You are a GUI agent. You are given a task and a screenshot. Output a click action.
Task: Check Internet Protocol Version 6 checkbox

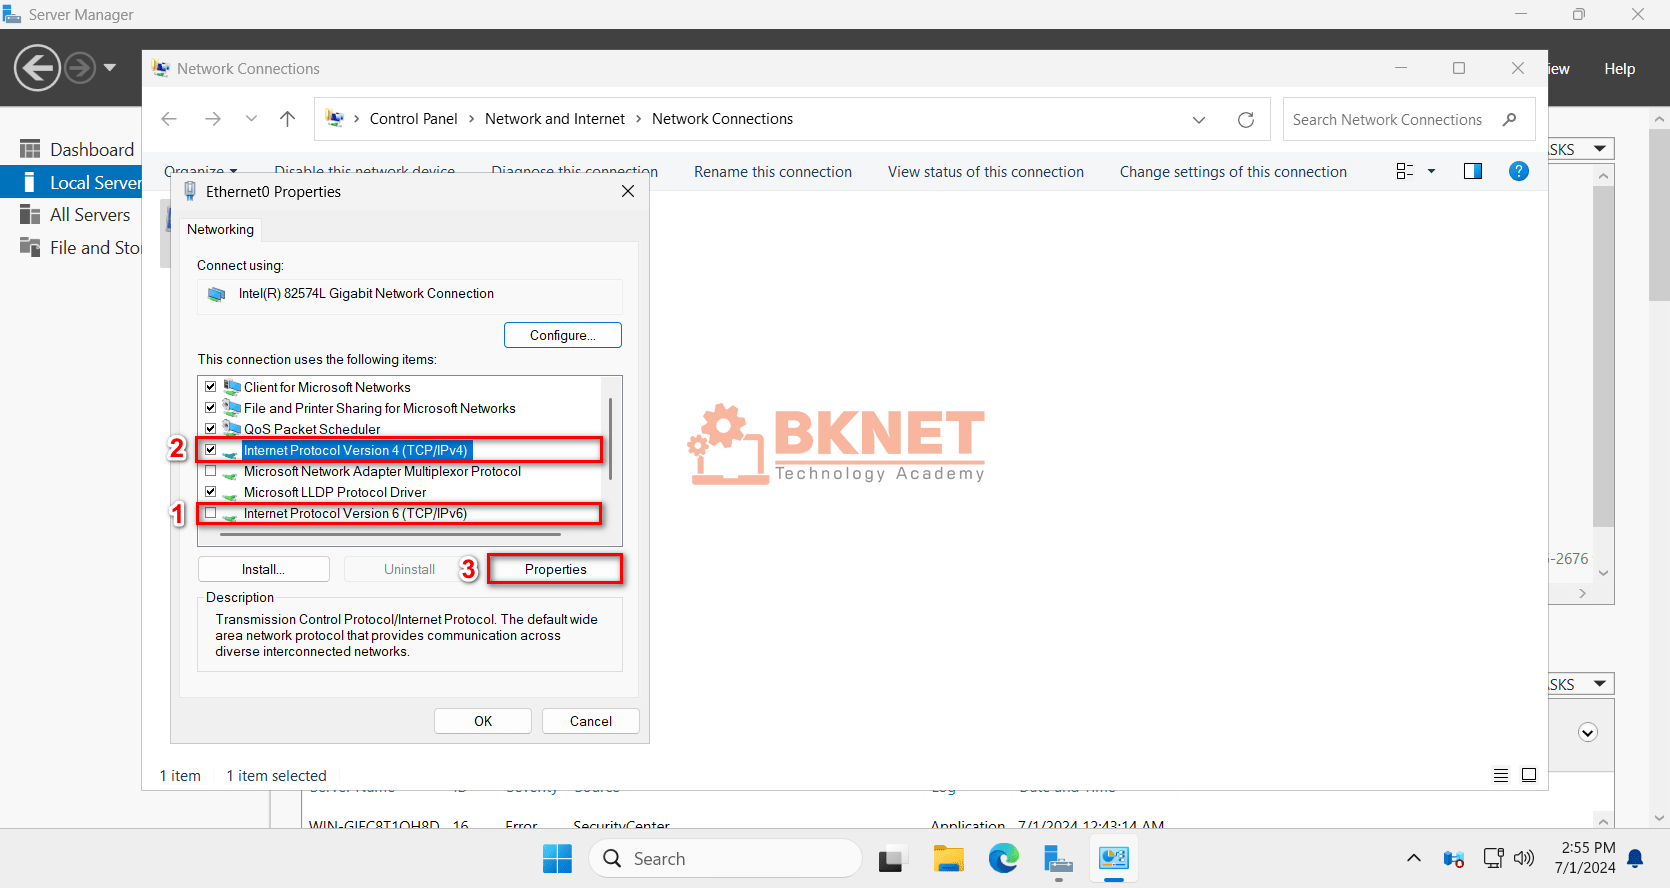[211, 513]
